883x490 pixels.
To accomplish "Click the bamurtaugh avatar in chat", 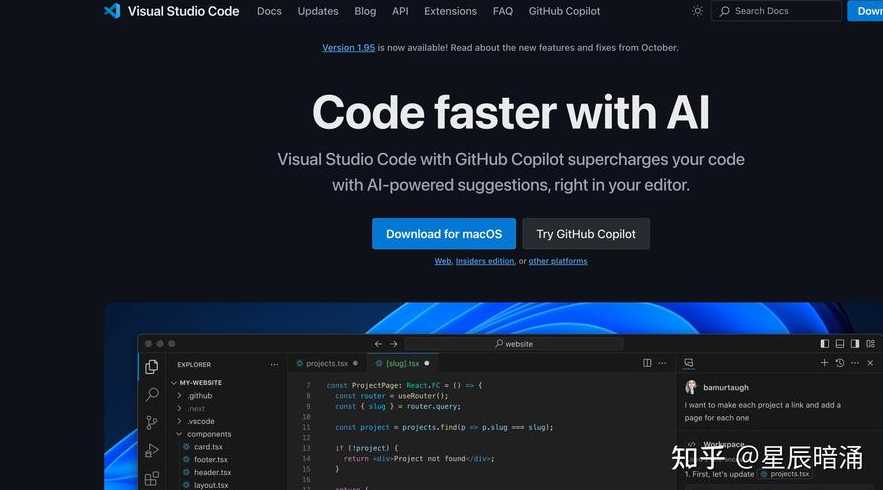I will click(x=691, y=387).
